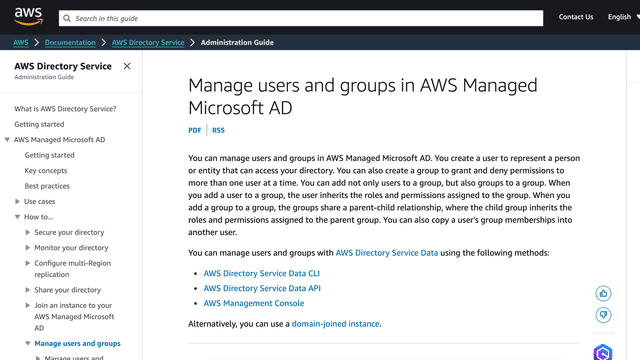Screen dimensions: 640x360
Task: Open Getting started under Managed Microsoft AD
Action: point(49,155)
